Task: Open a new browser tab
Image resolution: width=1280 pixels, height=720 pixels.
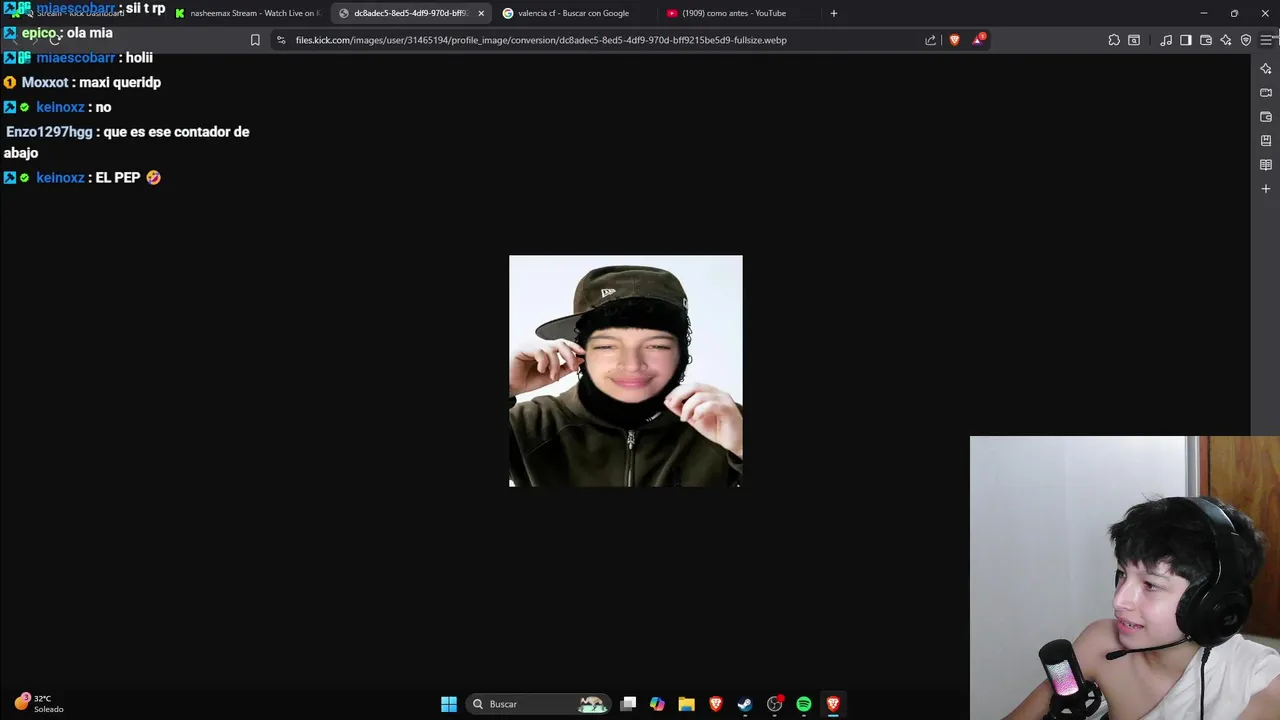Action: (833, 13)
